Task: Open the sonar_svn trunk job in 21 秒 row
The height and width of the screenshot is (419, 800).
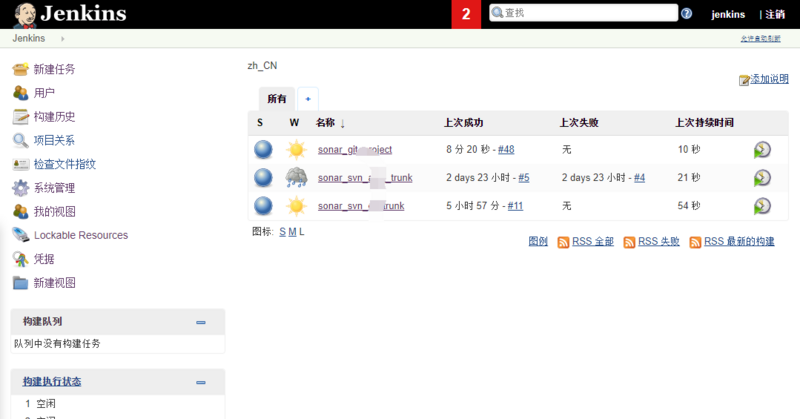Action: [x=365, y=178]
